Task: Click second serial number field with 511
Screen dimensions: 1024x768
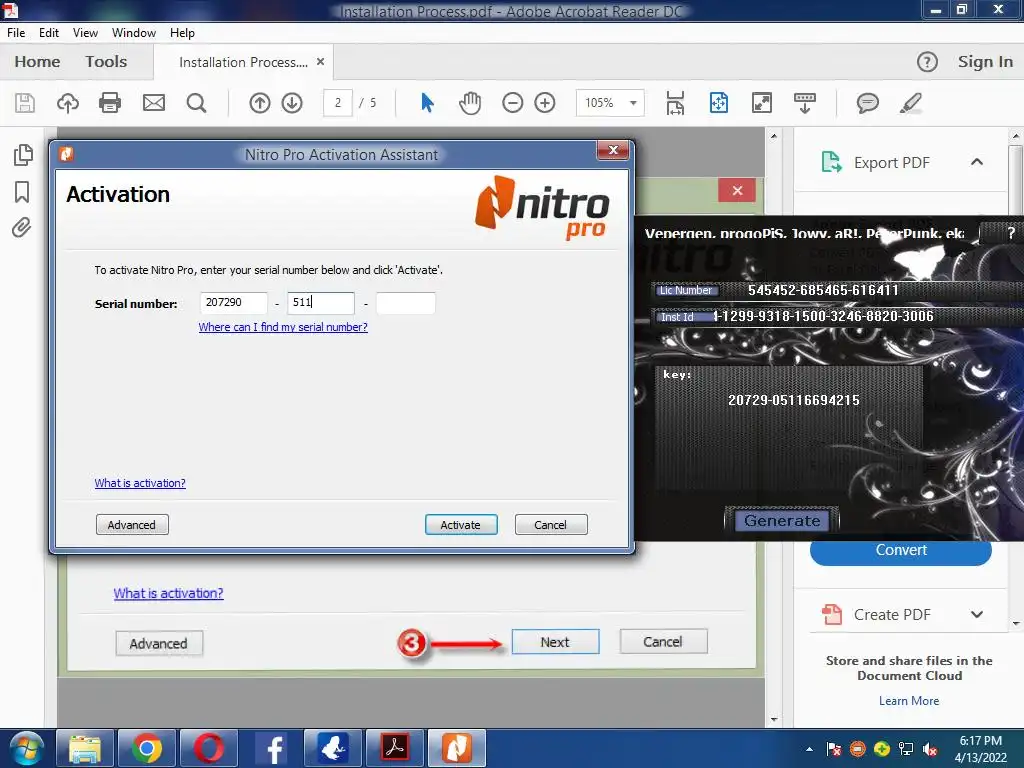Action: [321, 303]
